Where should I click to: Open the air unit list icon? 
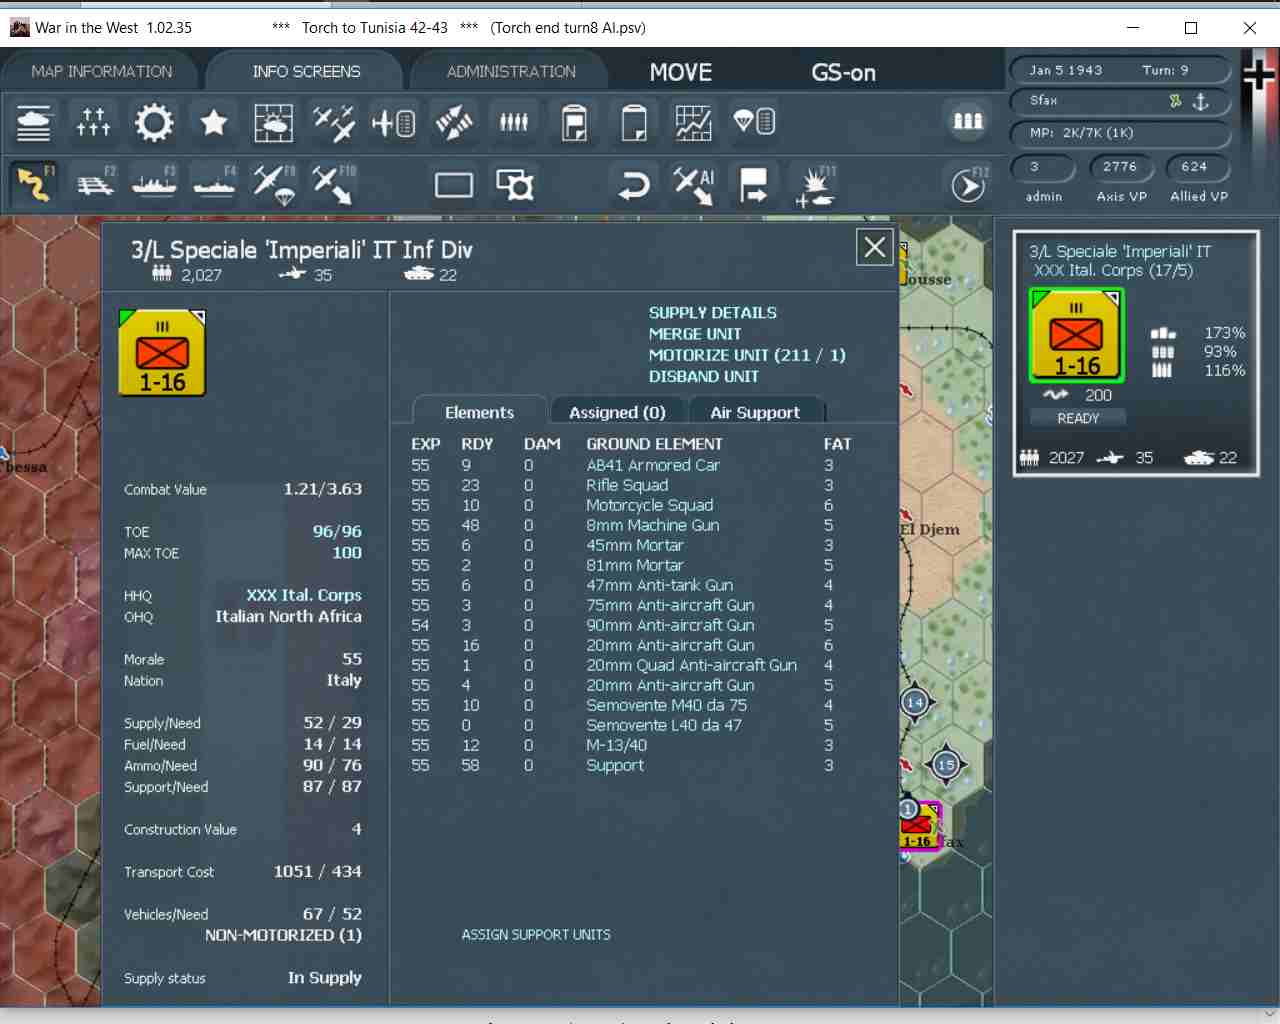[394, 122]
